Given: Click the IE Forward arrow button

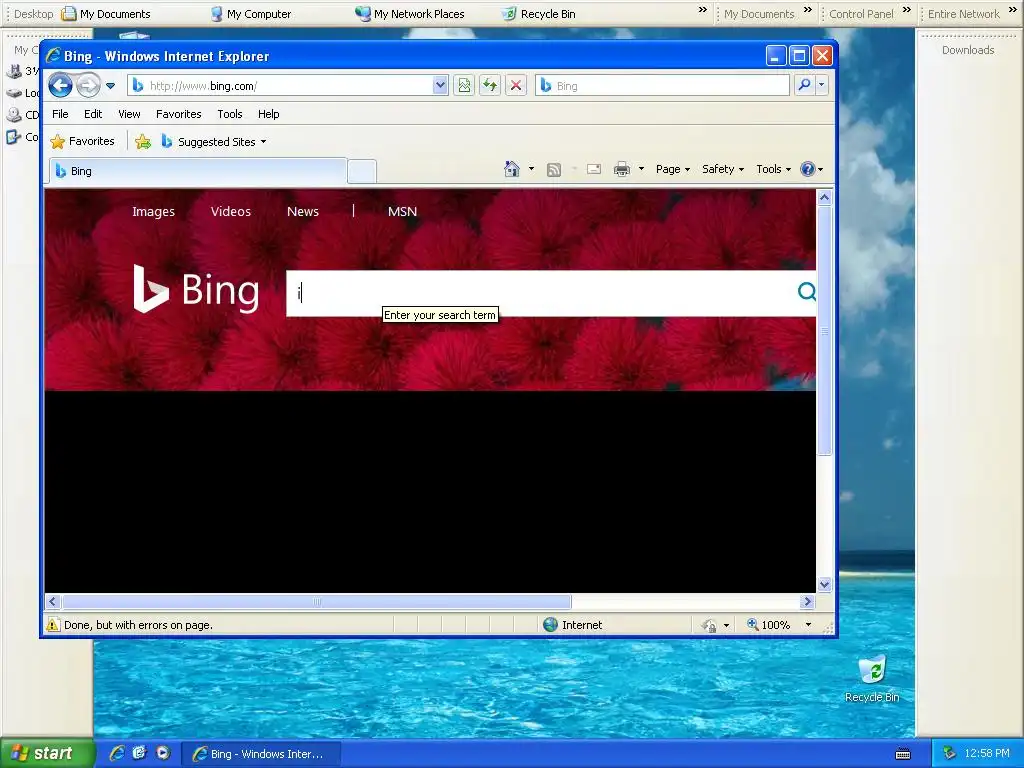Looking at the screenshot, I should (88, 85).
